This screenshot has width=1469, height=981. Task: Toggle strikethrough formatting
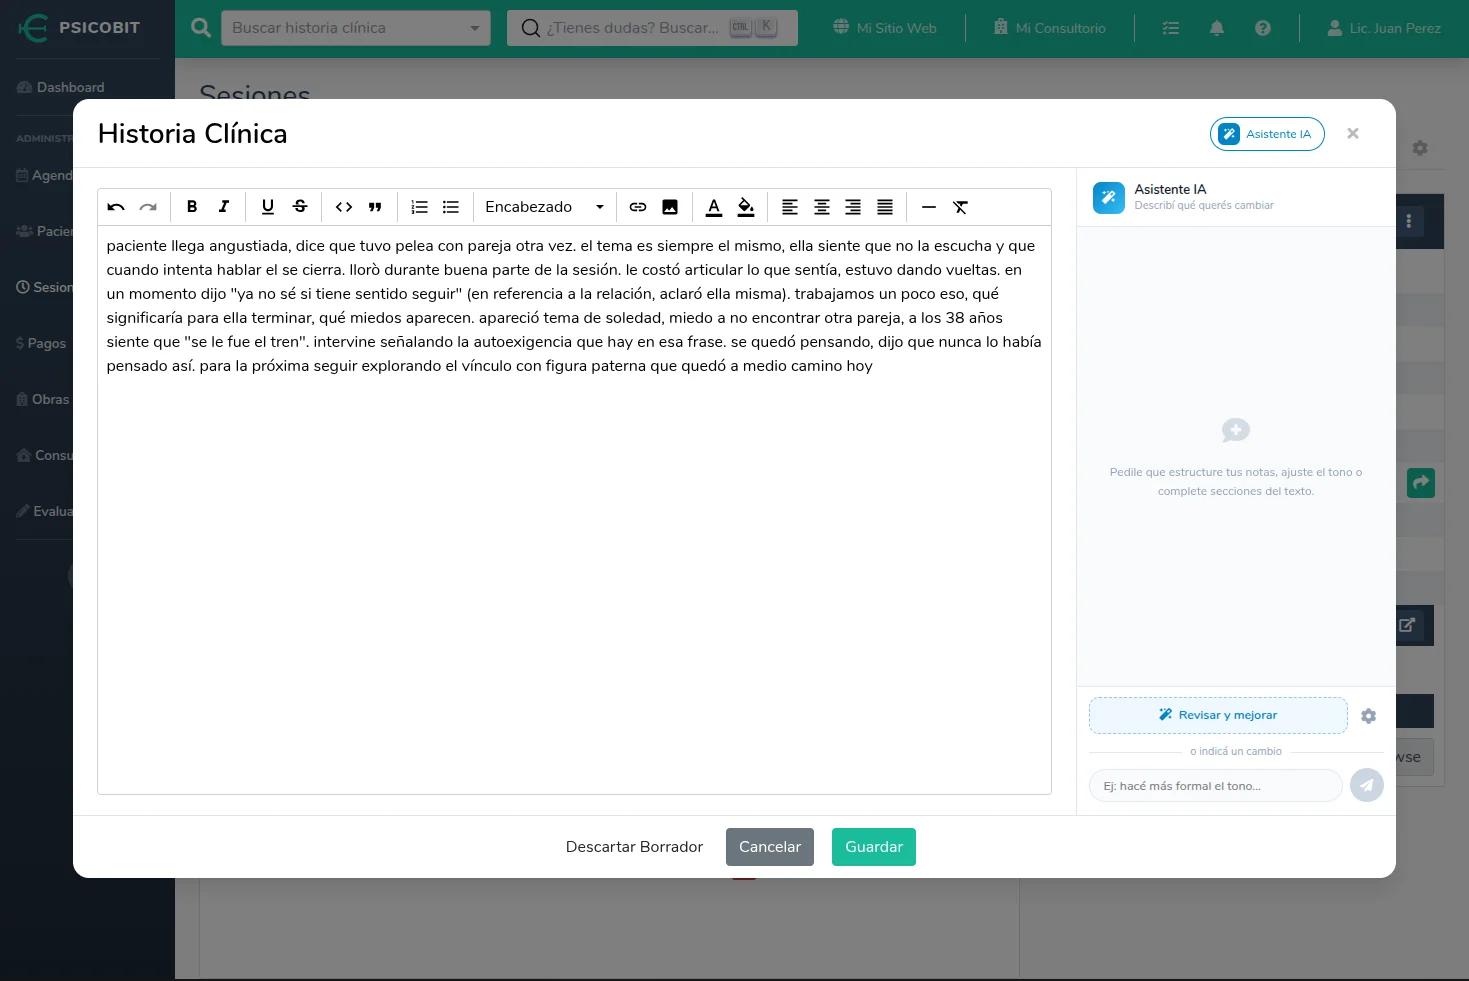pyautogui.click(x=300, y=207)
